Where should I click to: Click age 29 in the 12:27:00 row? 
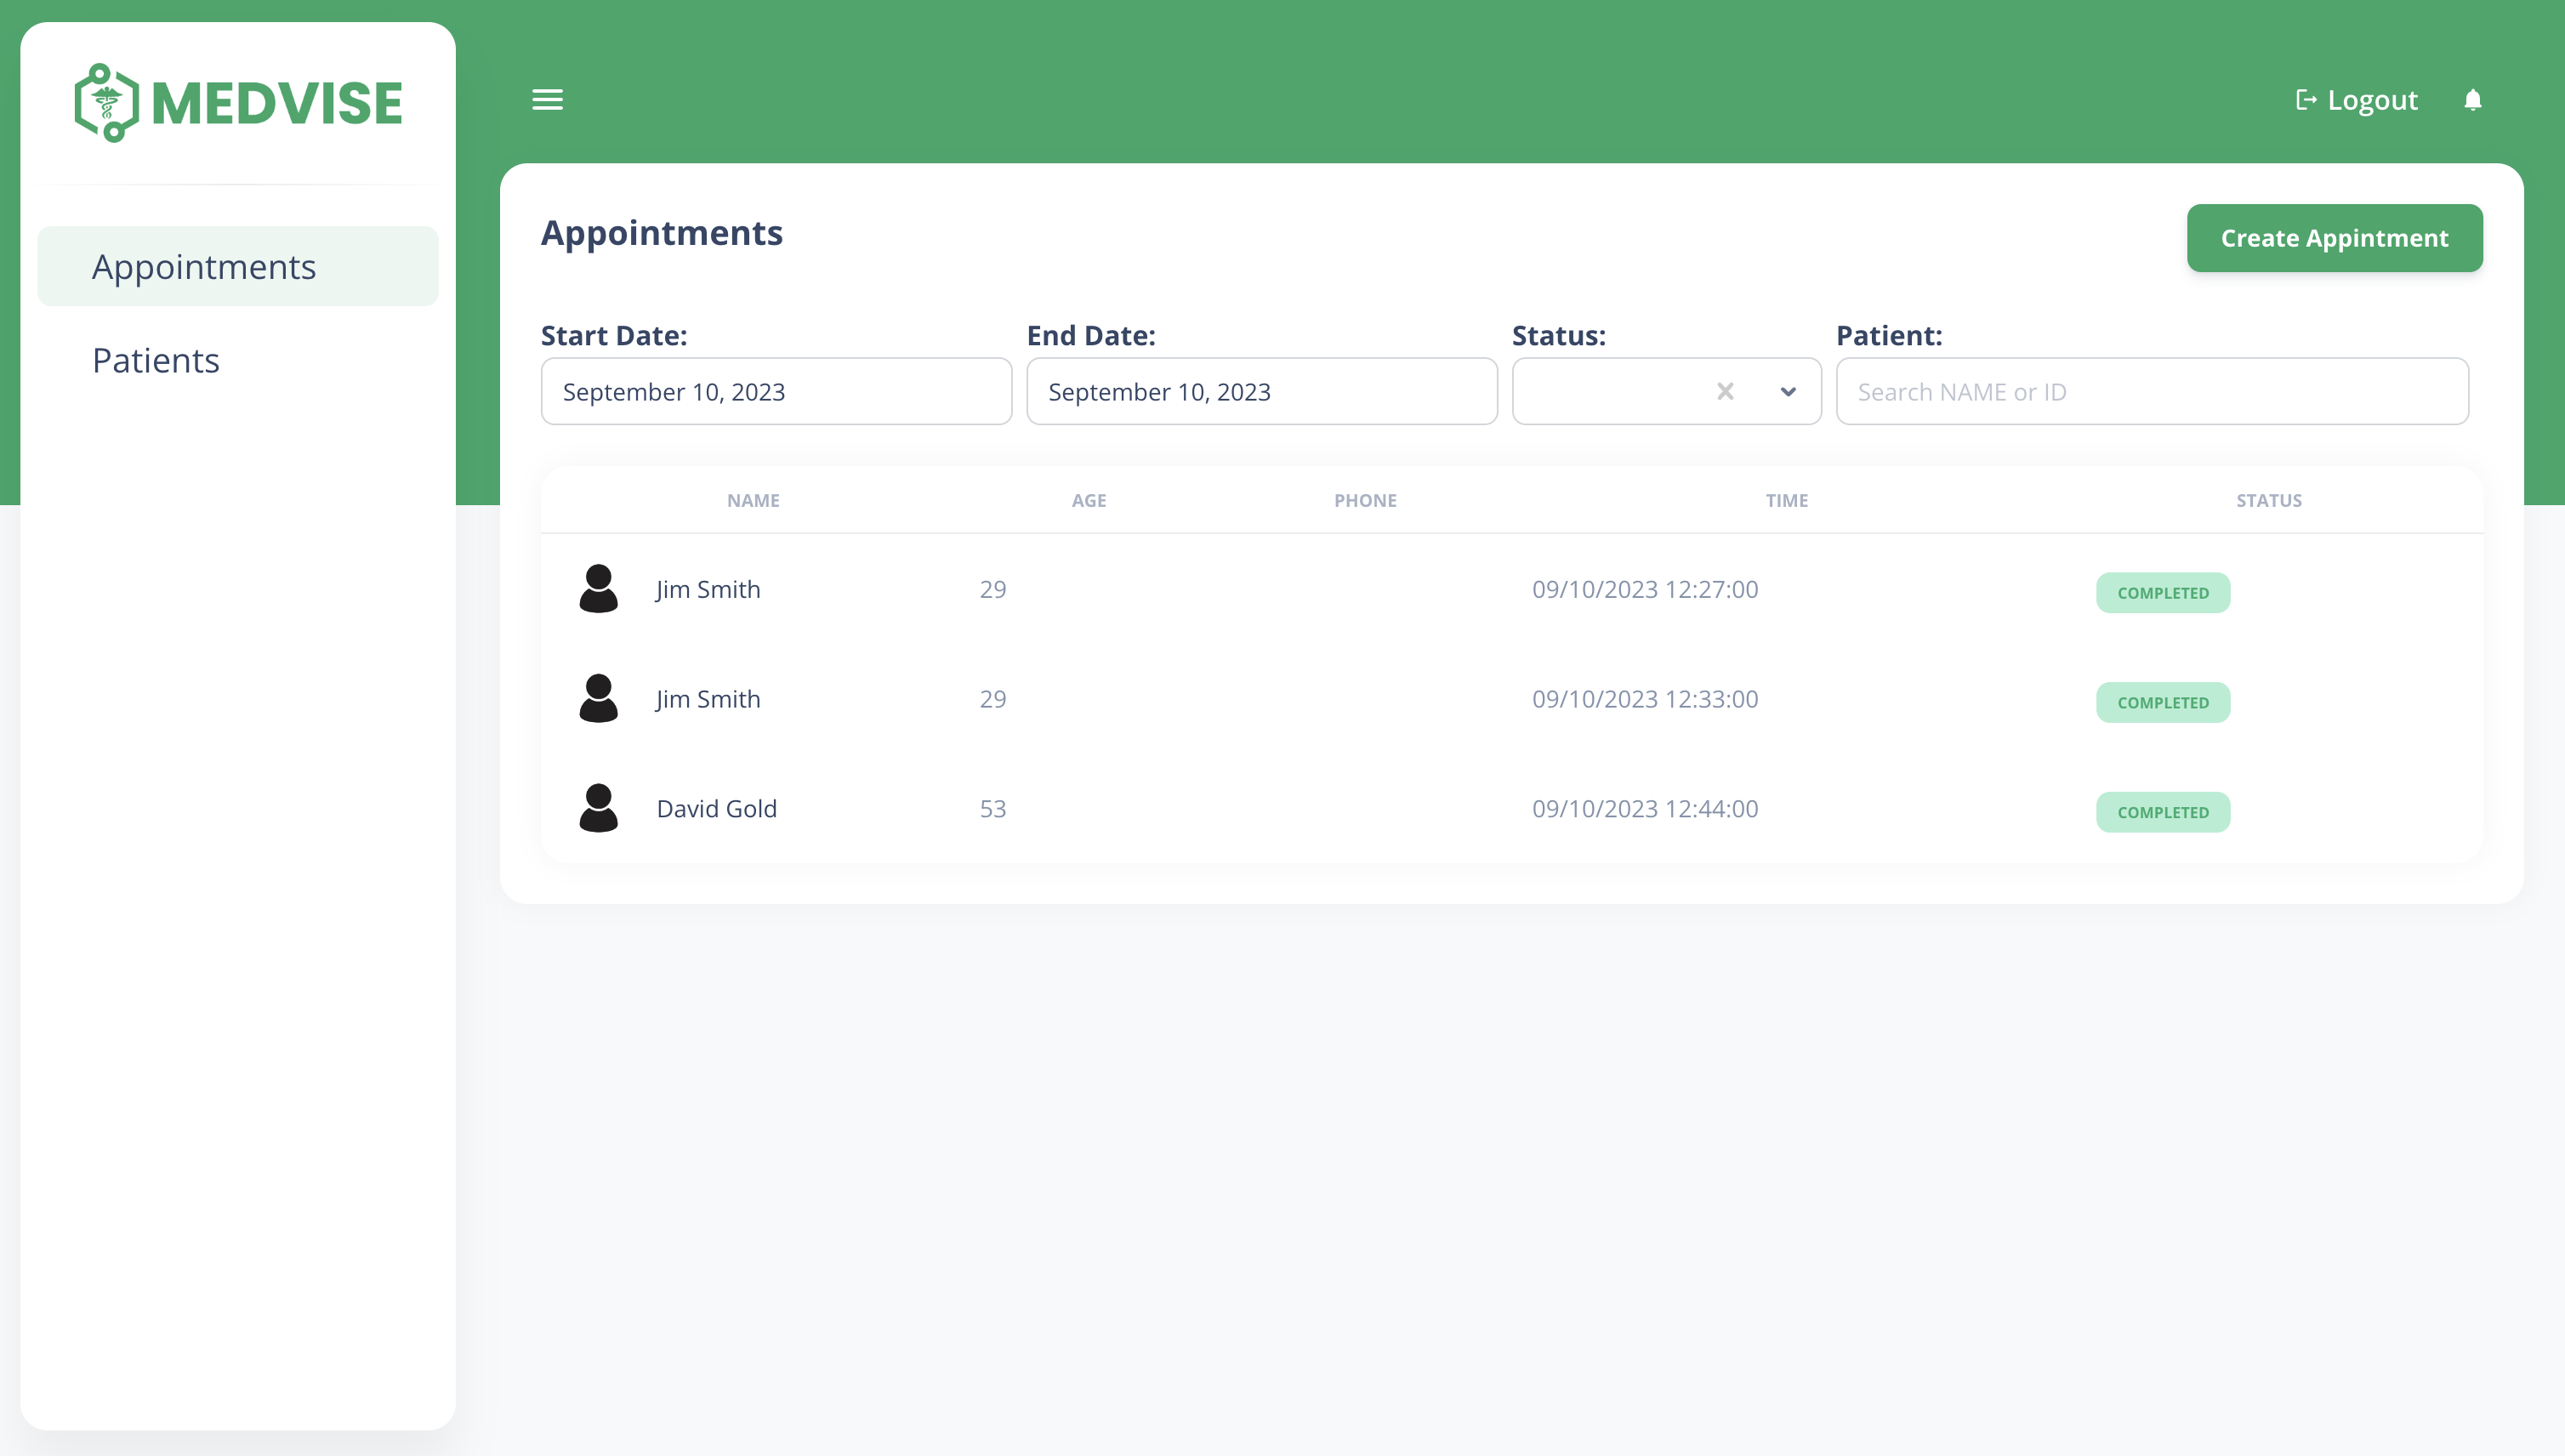pyautogui.click(x=992, y=589)
